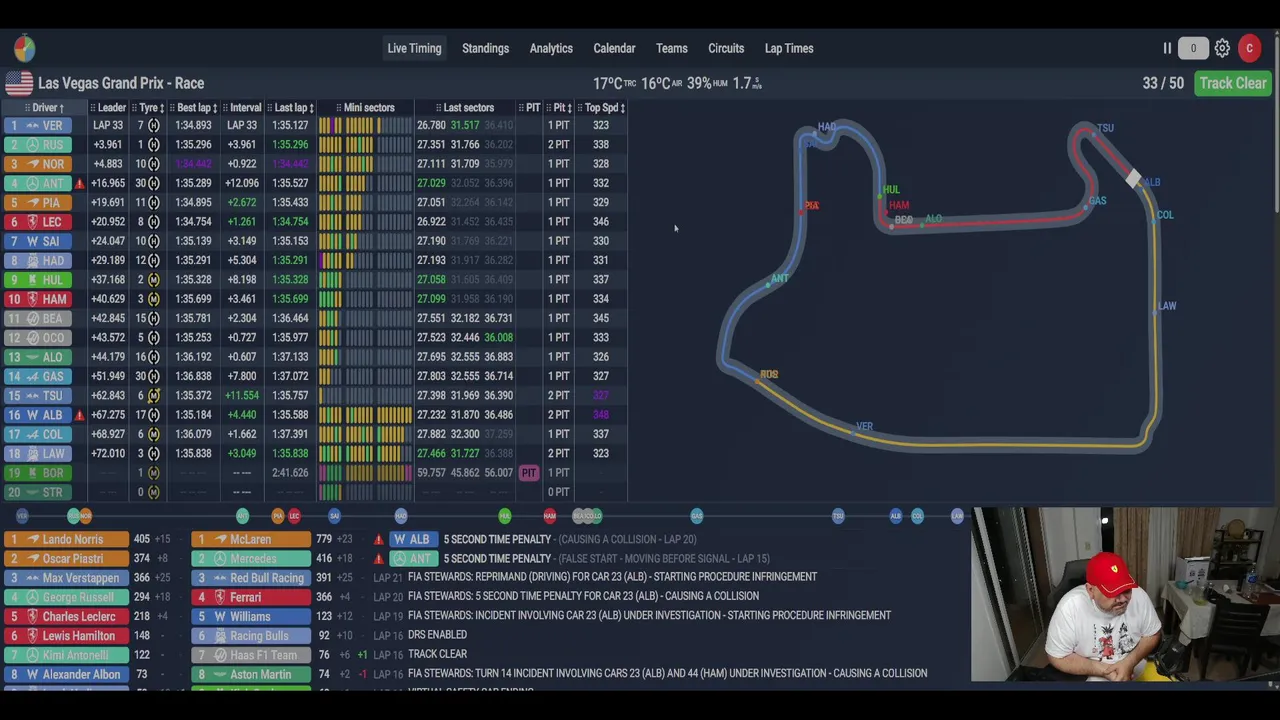The image size is (1280, 720).
Task: Open the Calendar tab
Action: pyautogui.click(x=614, y=48)
